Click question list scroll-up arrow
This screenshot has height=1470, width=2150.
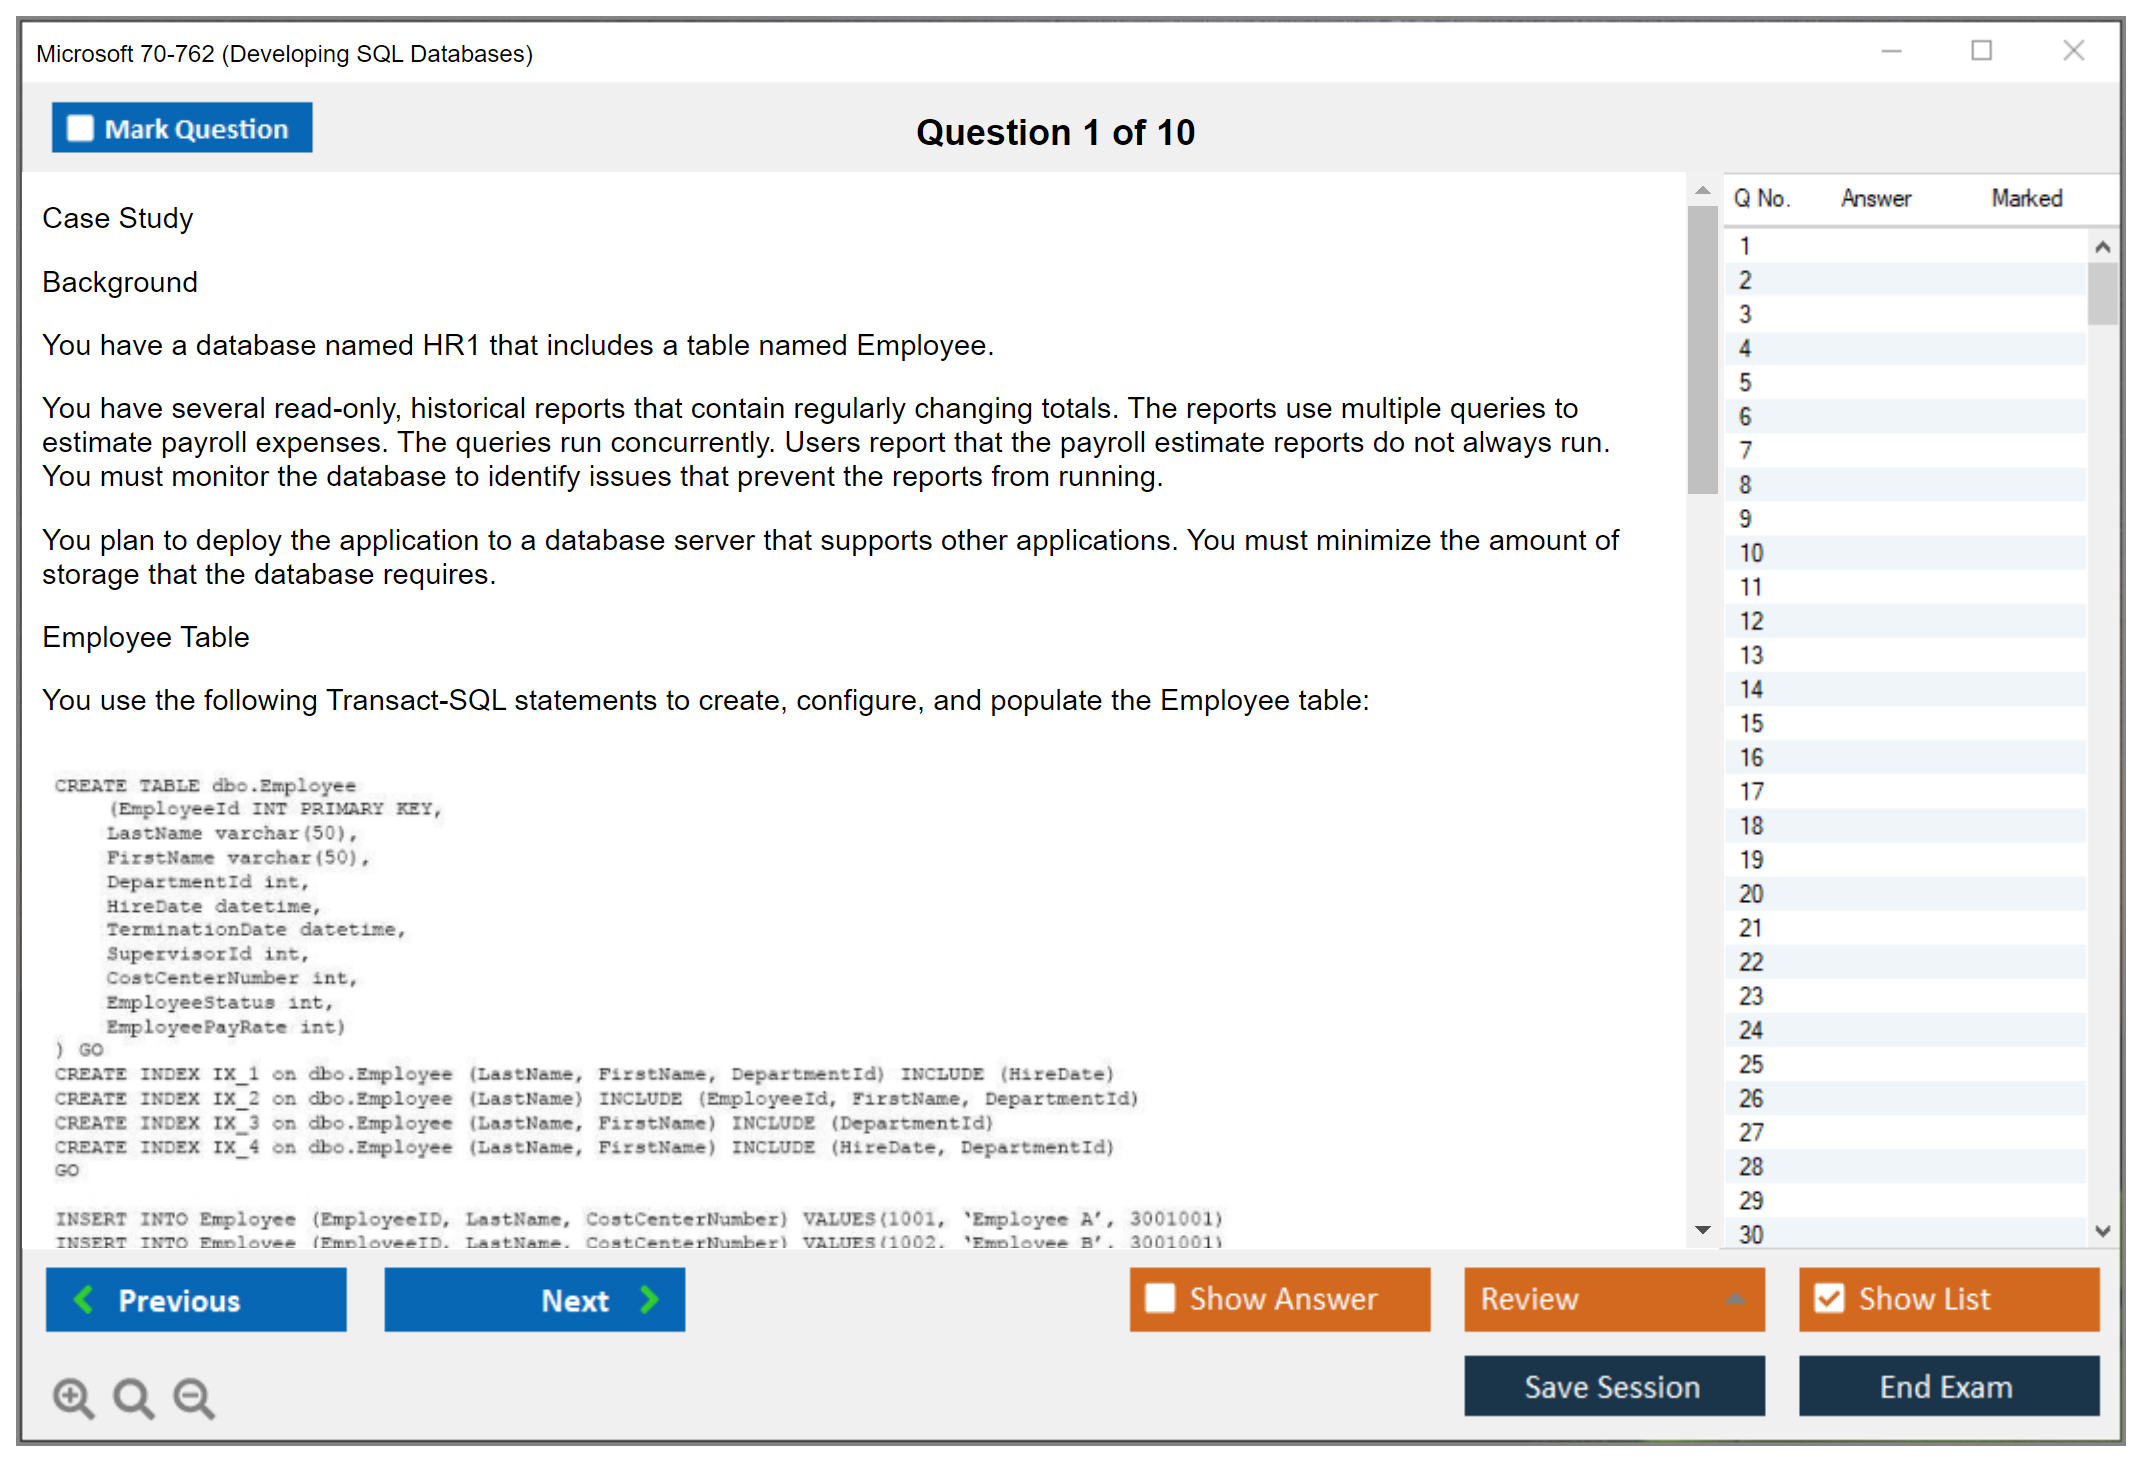coord(2102,247)
